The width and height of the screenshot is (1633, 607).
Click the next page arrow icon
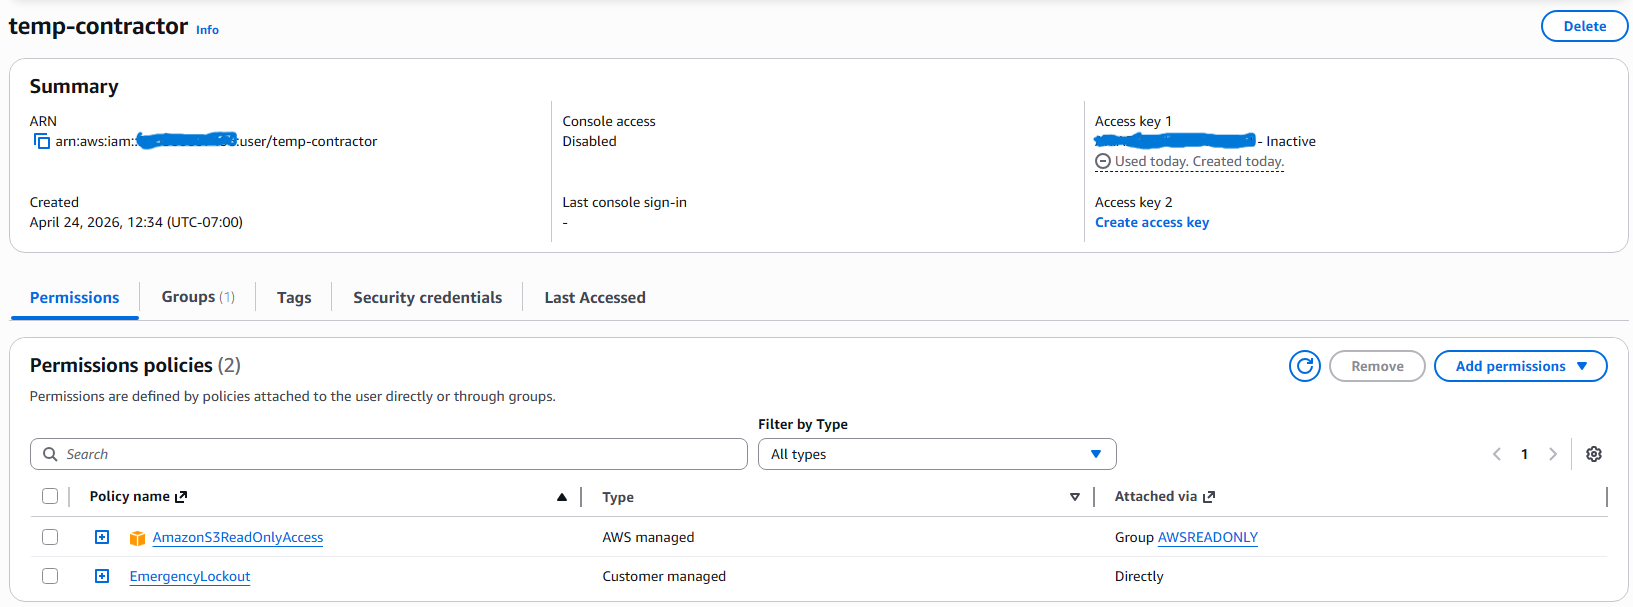click(1553, 454)
